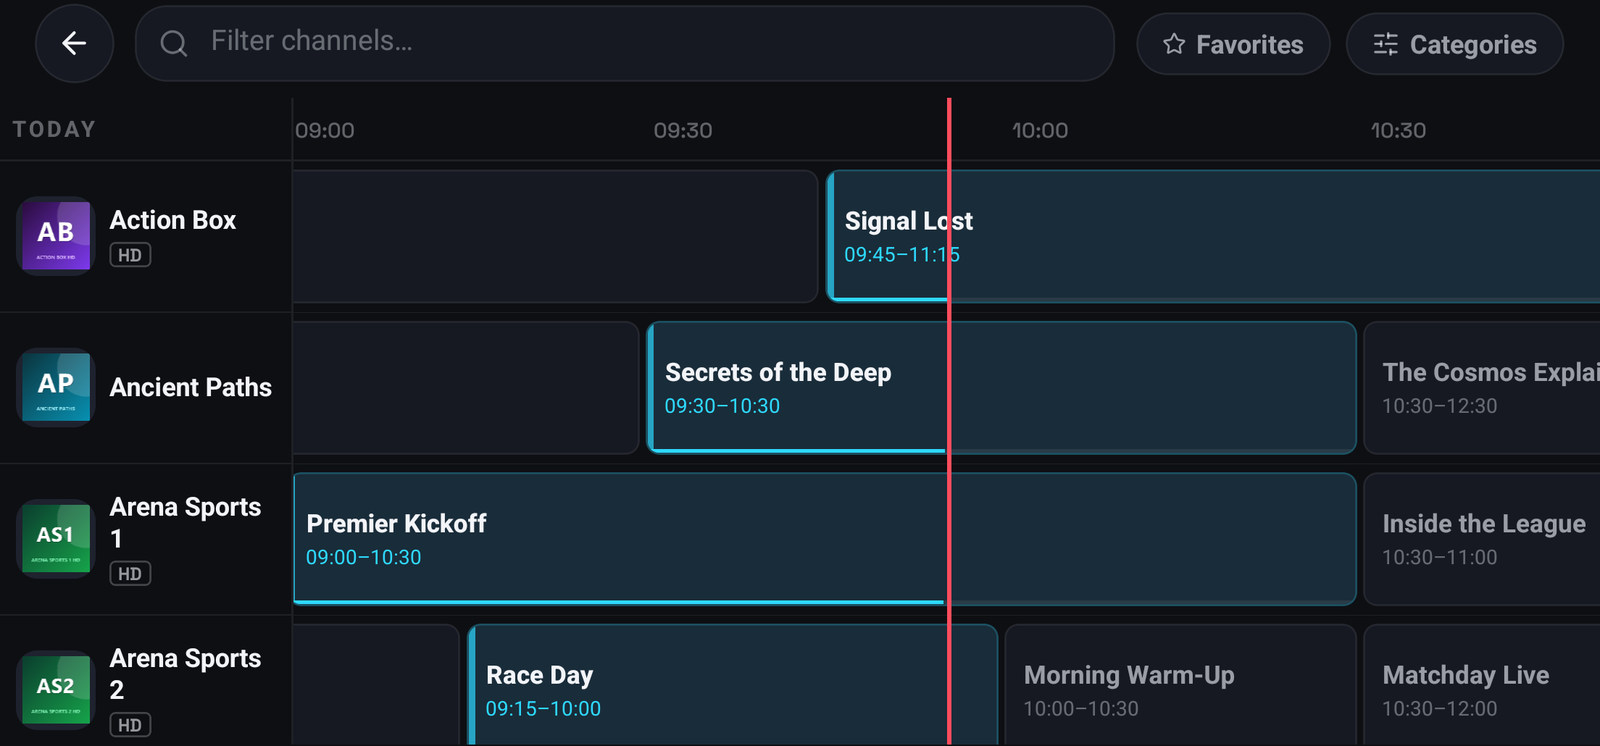
Task: Open the Morning Warm-Up program
Action: pyautogui.click(x=1180, y=686)
